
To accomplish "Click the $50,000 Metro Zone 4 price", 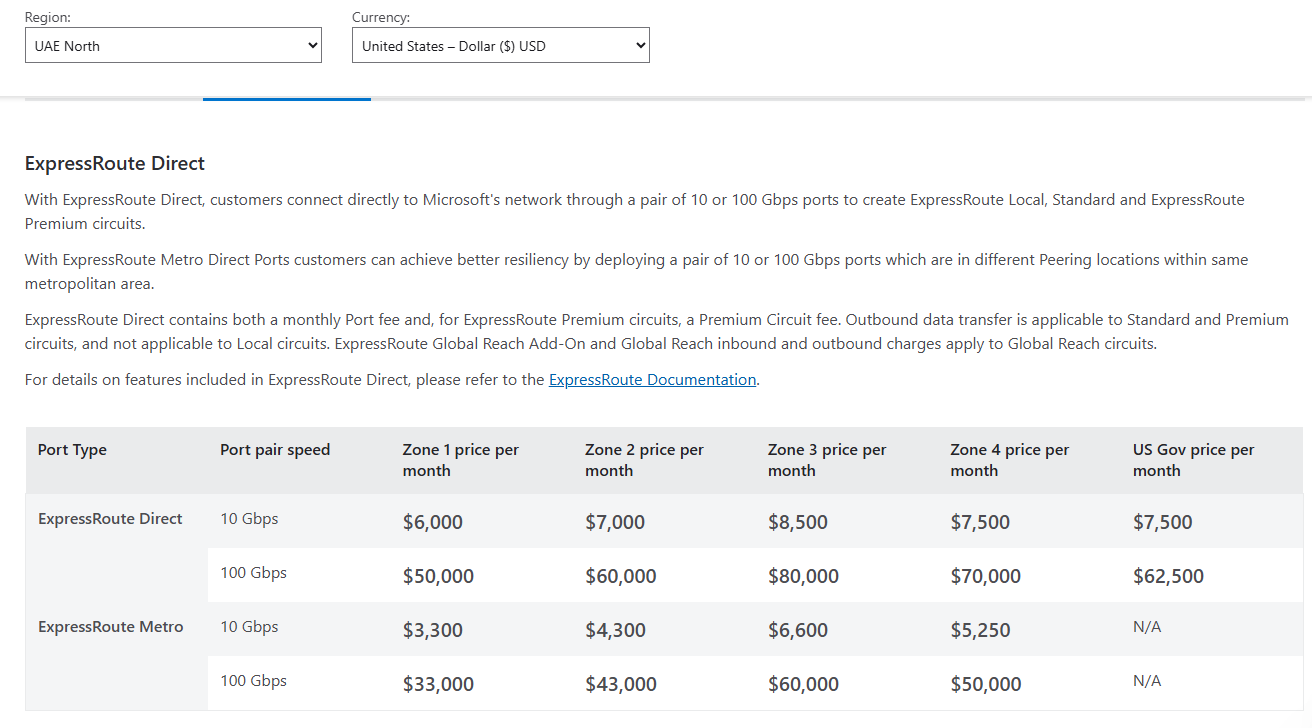I will [986, 684].
